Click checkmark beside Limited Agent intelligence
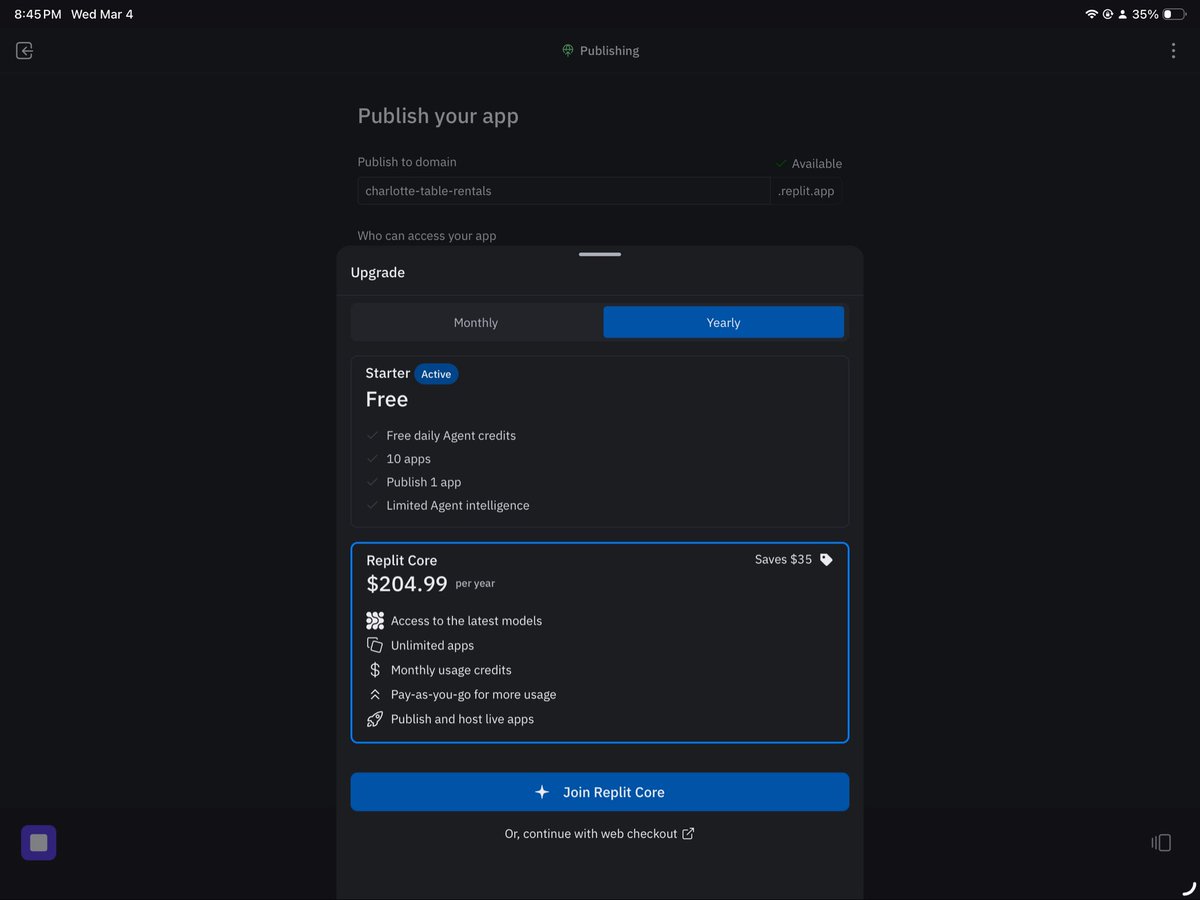The image size is (1200, 900). (x=373, y=505)
